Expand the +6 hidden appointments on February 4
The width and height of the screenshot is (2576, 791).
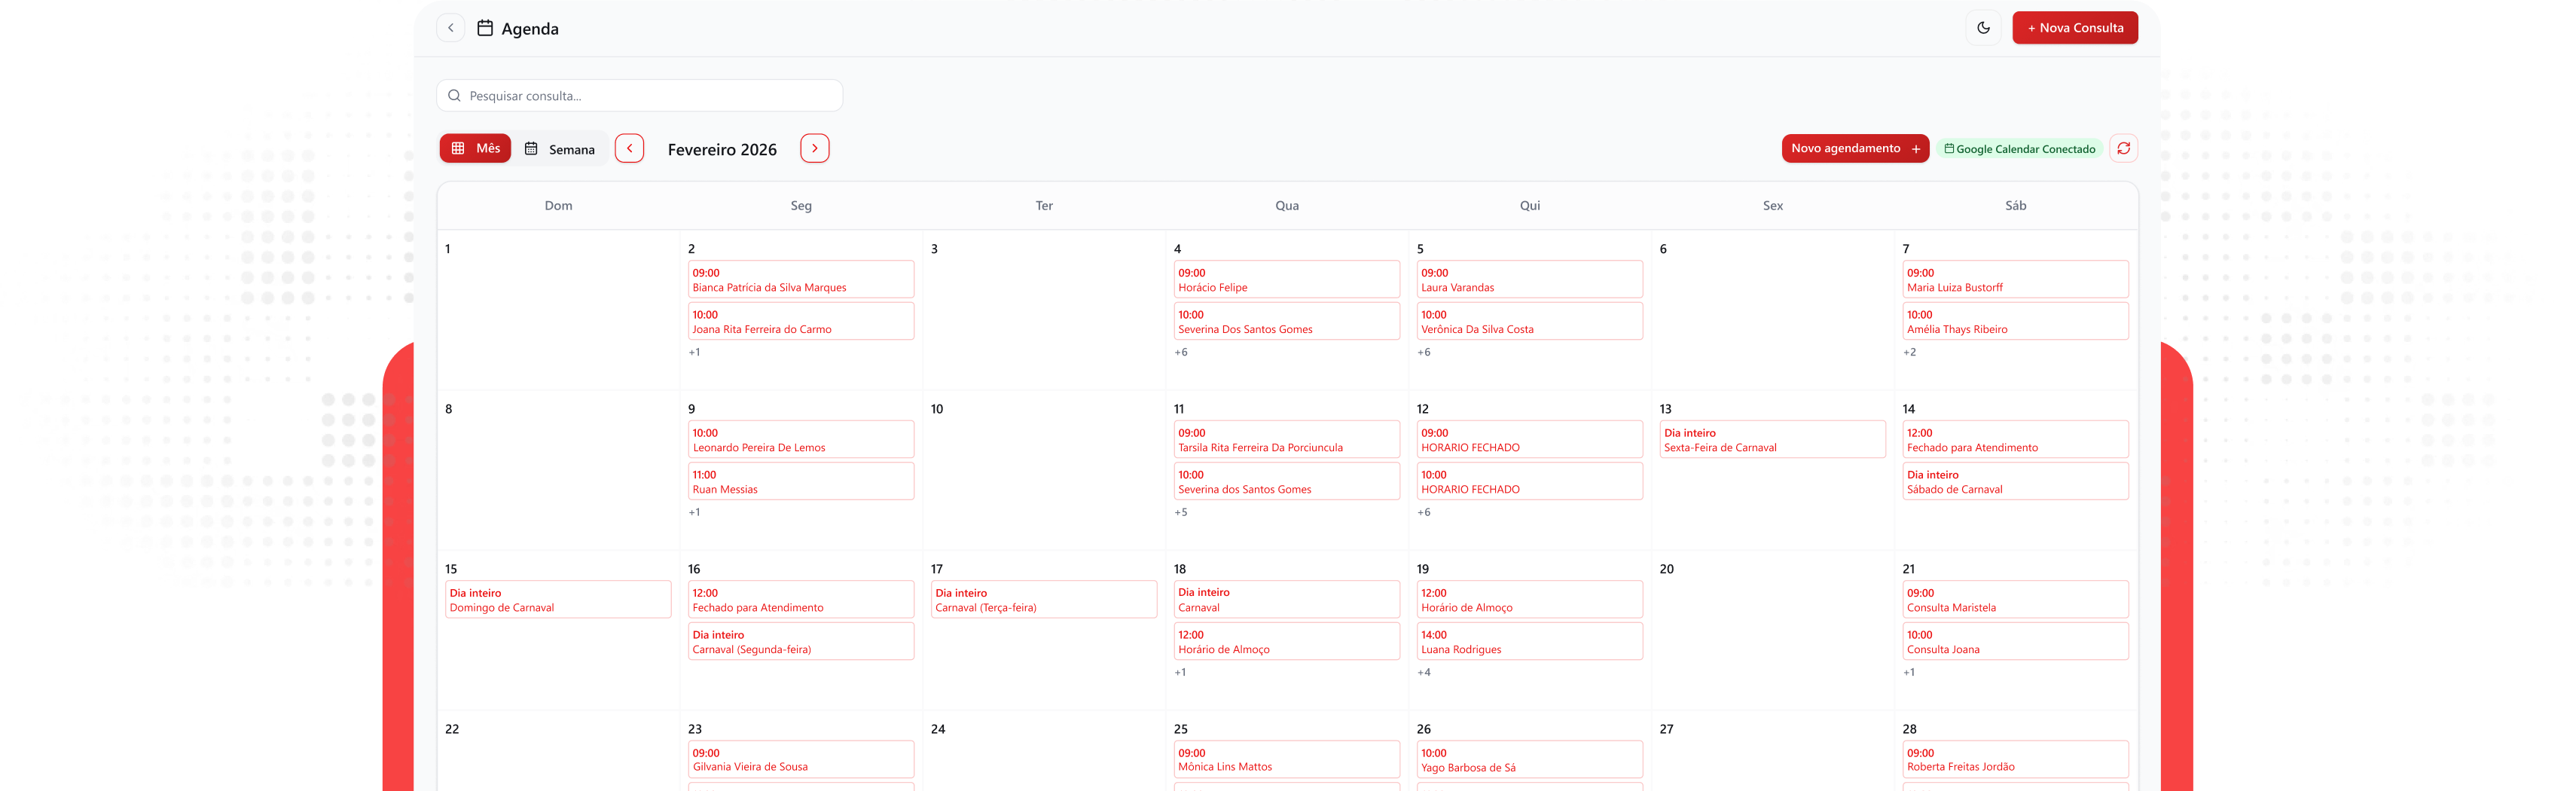coord(1181,352)
